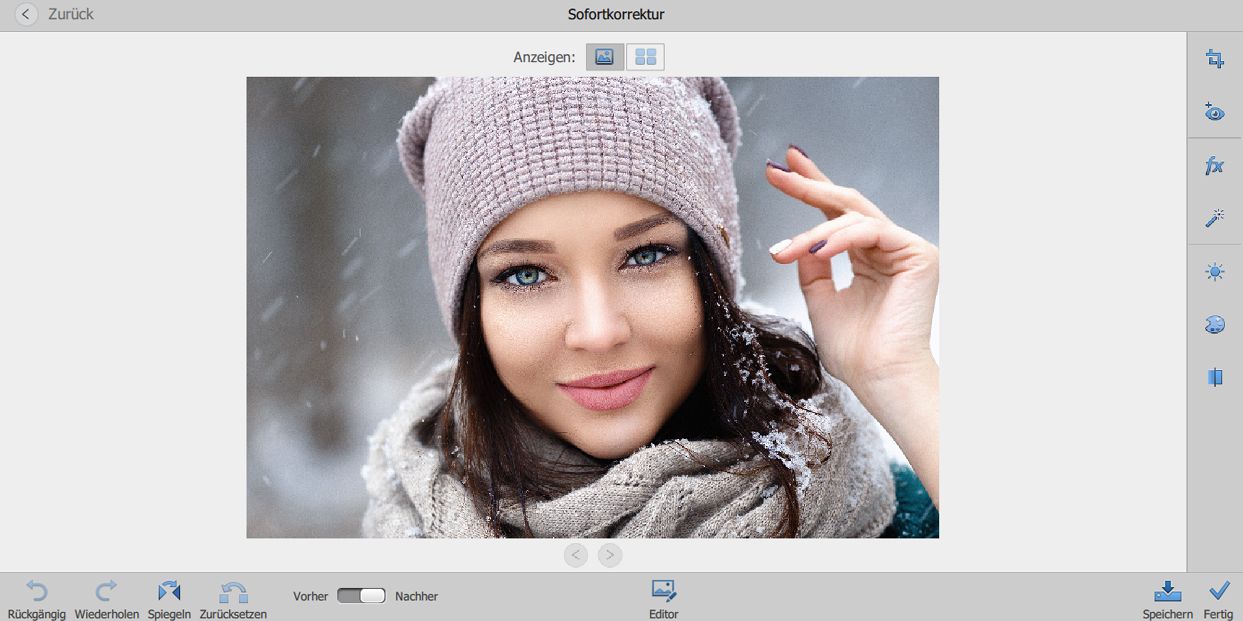1243x621 pixels.
Task: Redo with the Wiederholen button
Action: point(107,600)
